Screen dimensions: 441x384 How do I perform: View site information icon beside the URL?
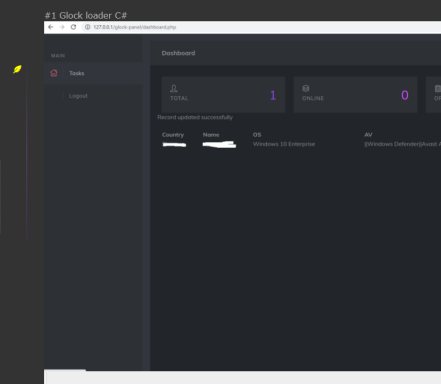pos(87,27)
